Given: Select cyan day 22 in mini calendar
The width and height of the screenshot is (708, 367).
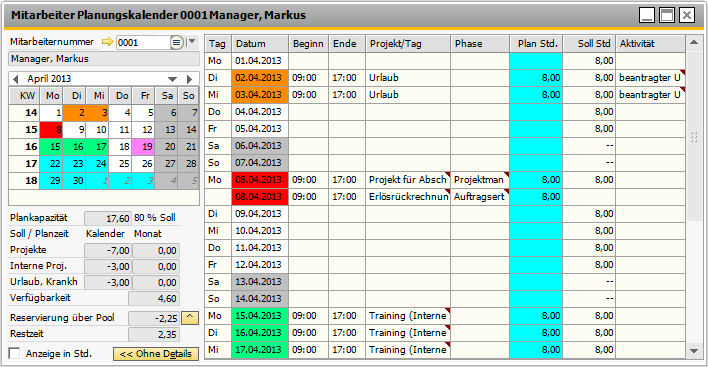Looking at the screenshot, I should 51,164.
